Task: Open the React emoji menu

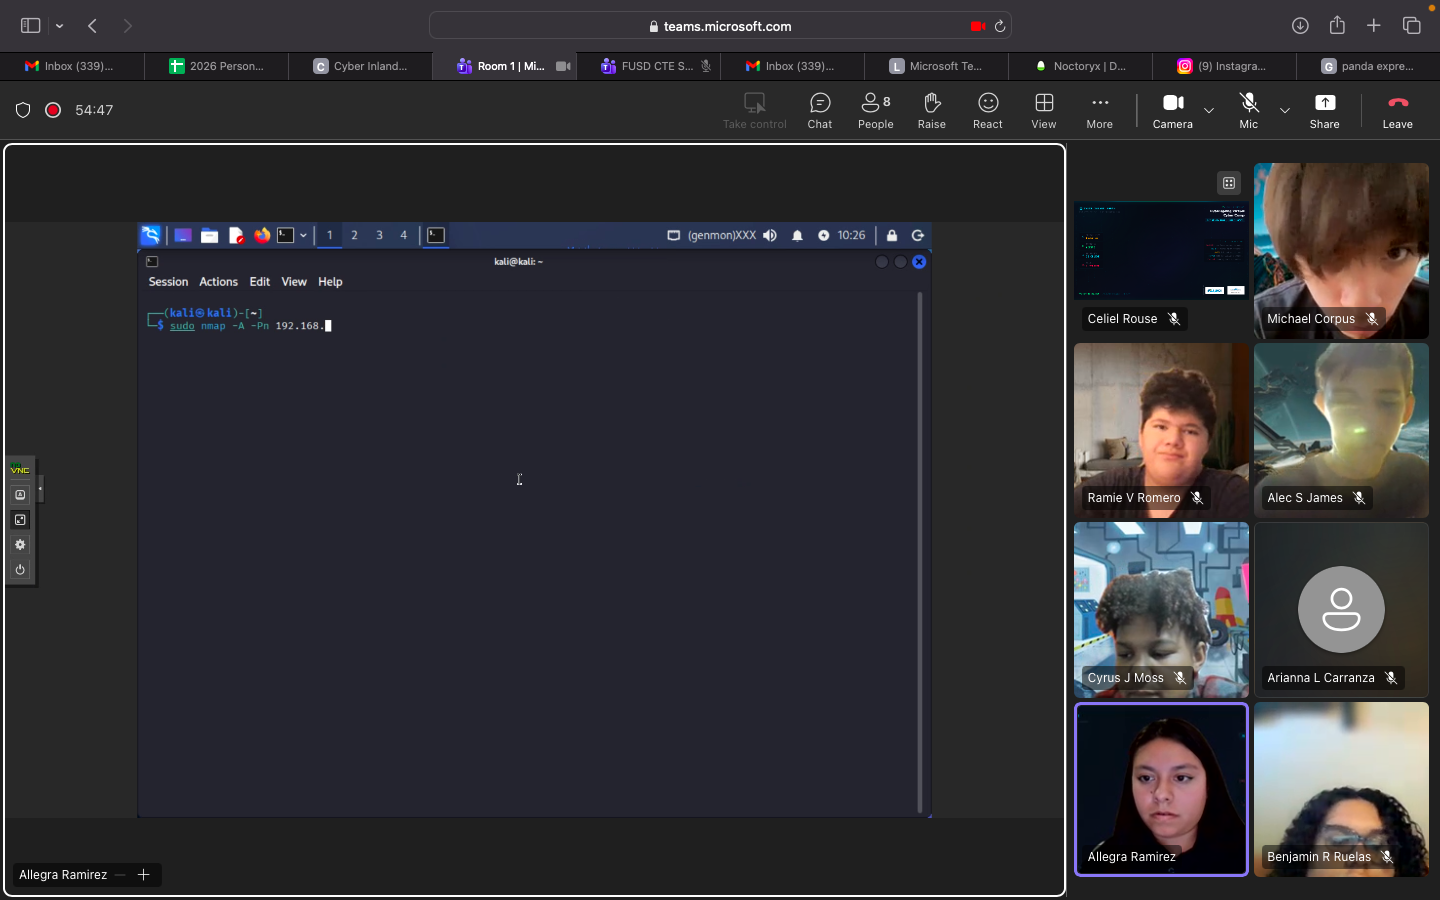Action: click(987, 110)
